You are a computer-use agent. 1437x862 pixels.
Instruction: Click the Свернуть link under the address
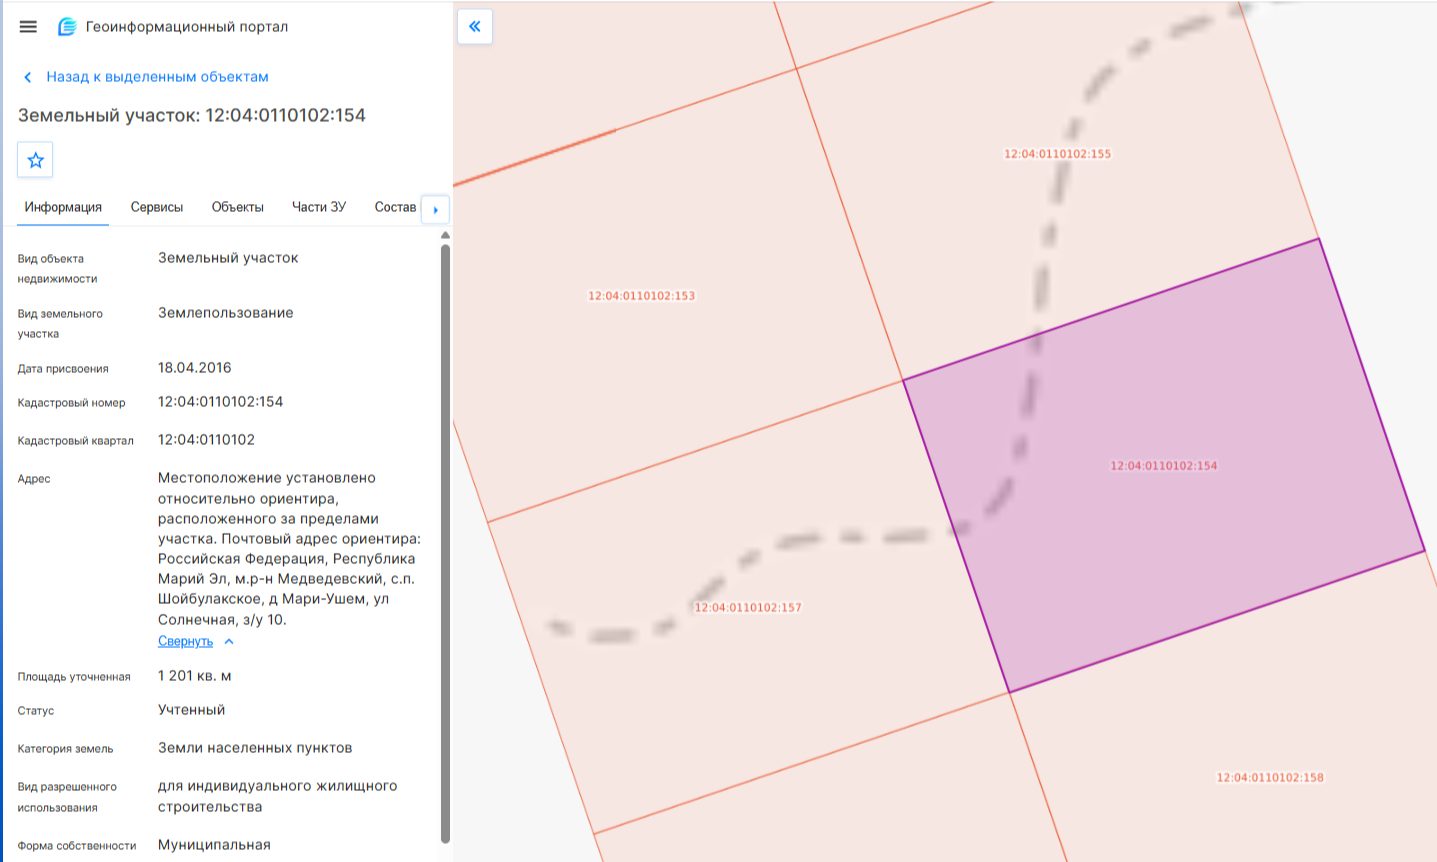pos(185,642)
